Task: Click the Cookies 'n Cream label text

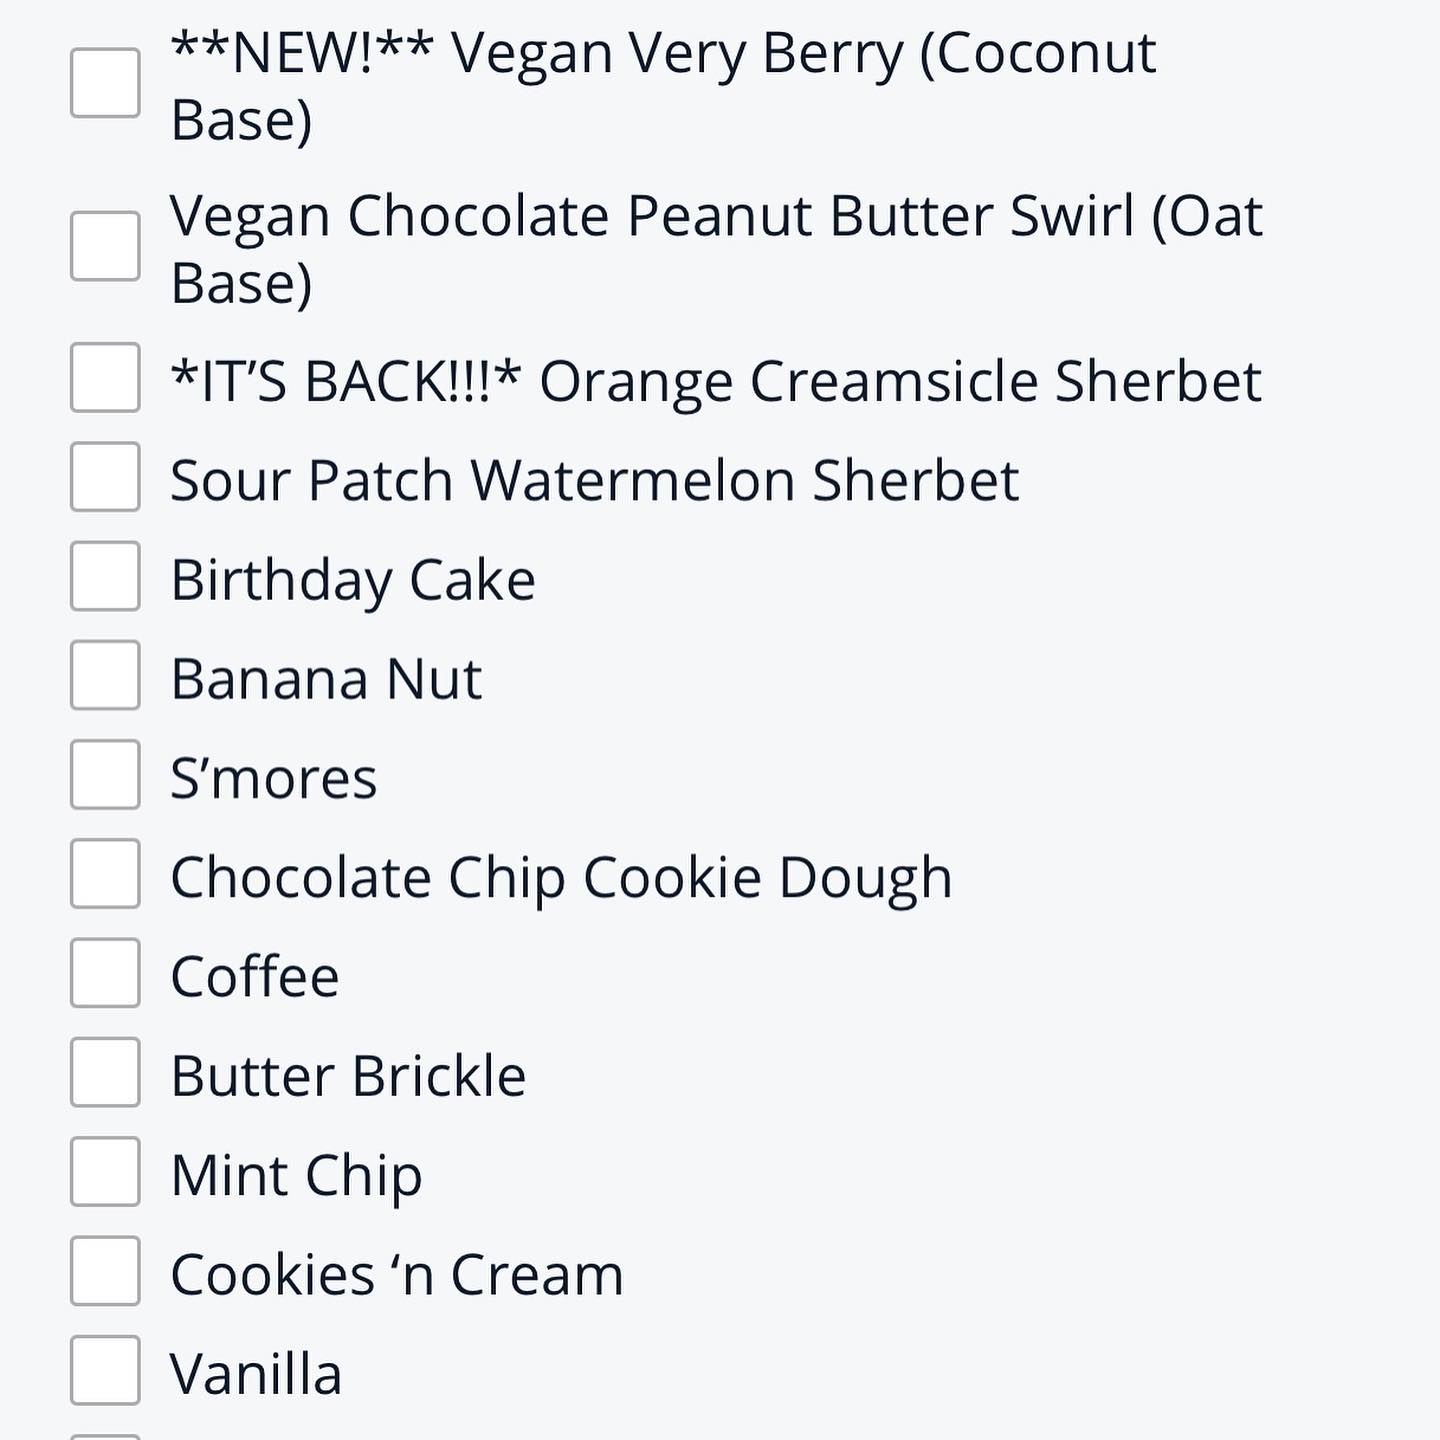Action: coord(396,1275)
